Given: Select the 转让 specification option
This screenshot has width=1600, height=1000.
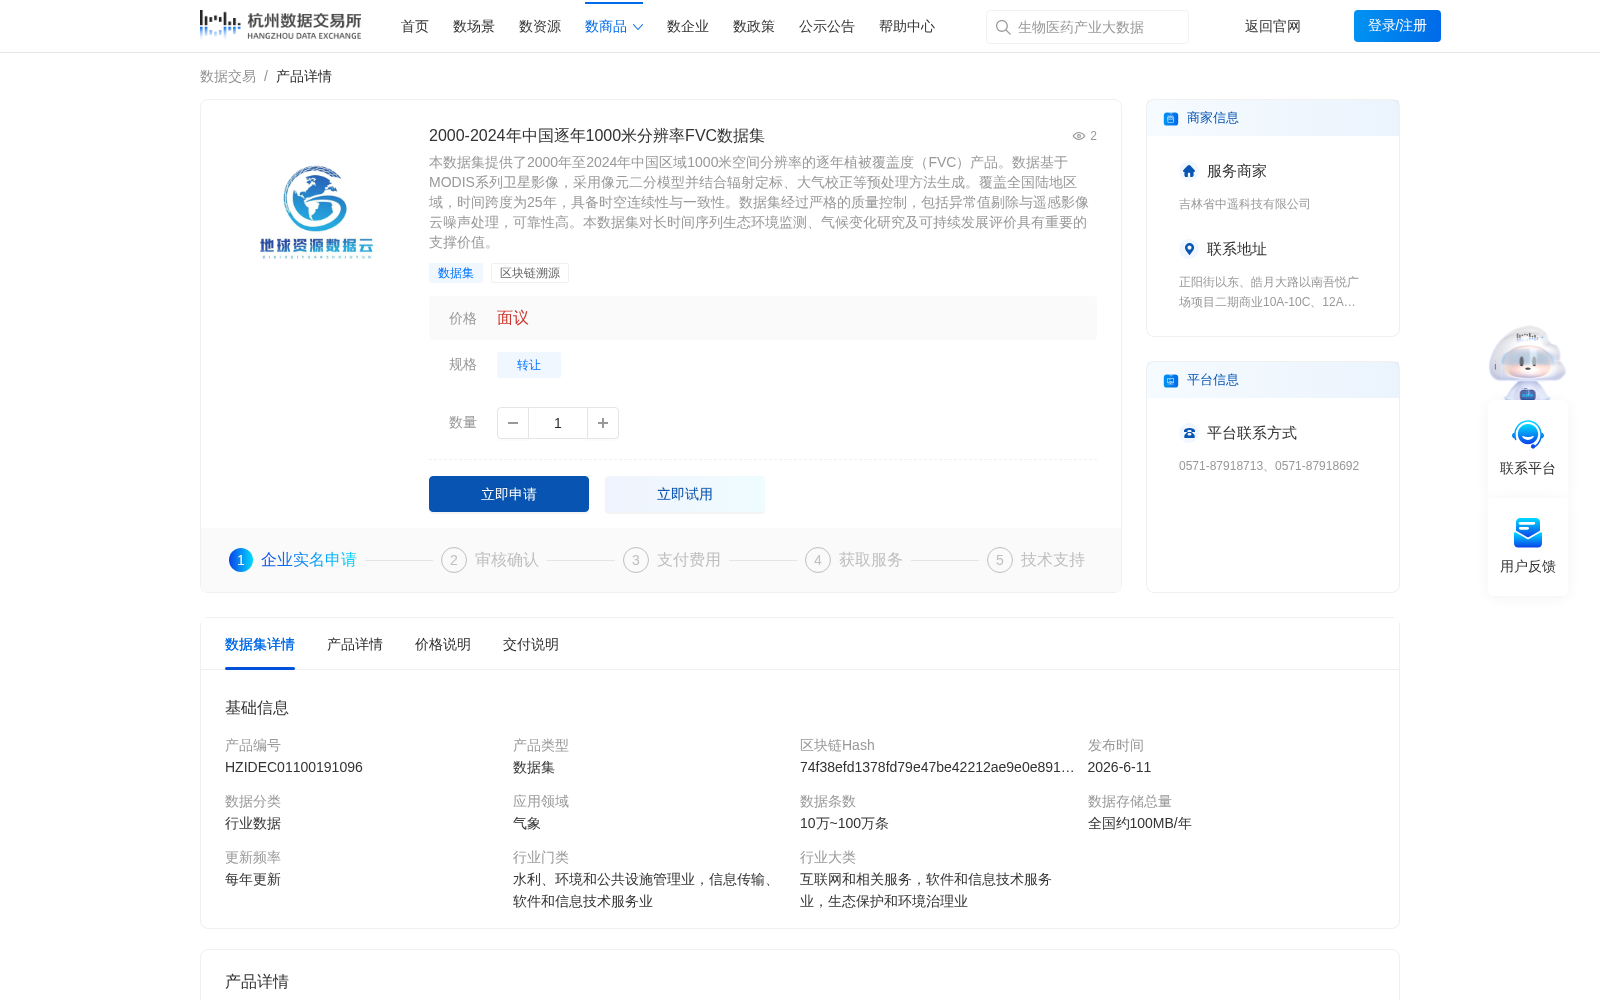Looking at the screenshot, I should 529,365.
